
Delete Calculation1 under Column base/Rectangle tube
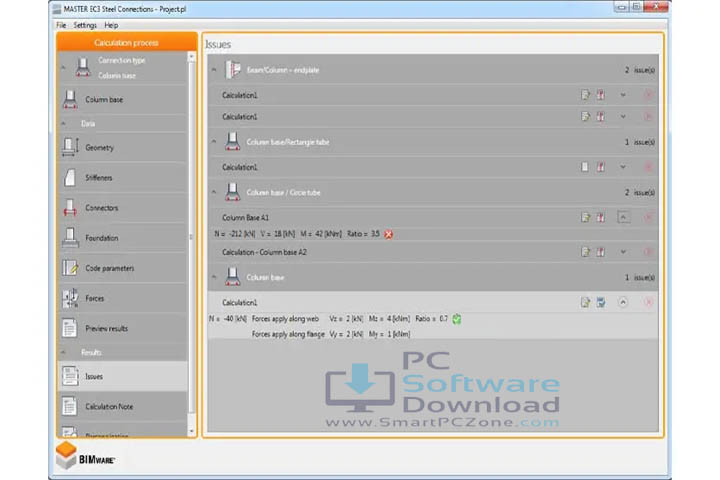tap(648, 167)
